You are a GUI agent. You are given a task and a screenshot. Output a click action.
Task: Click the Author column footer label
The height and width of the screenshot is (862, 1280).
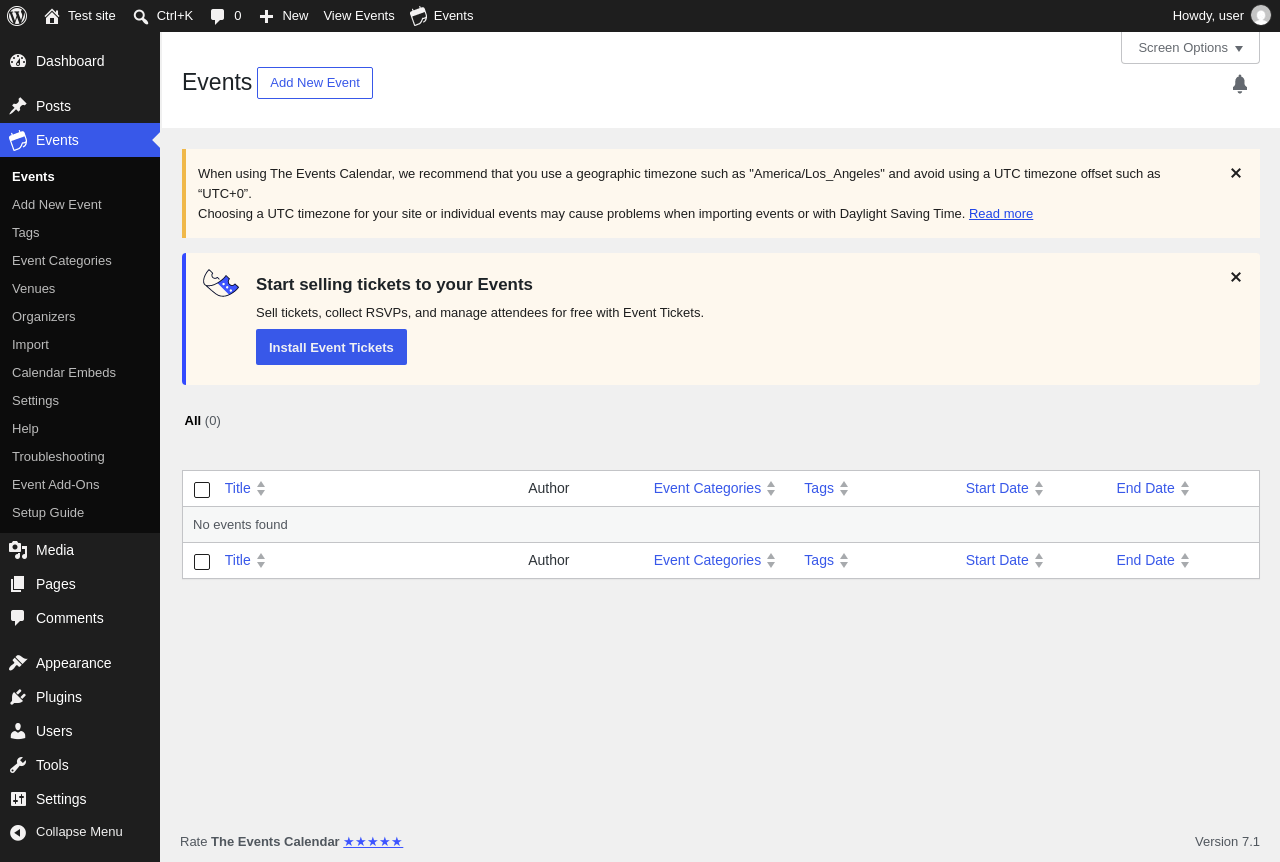point(549,560)
